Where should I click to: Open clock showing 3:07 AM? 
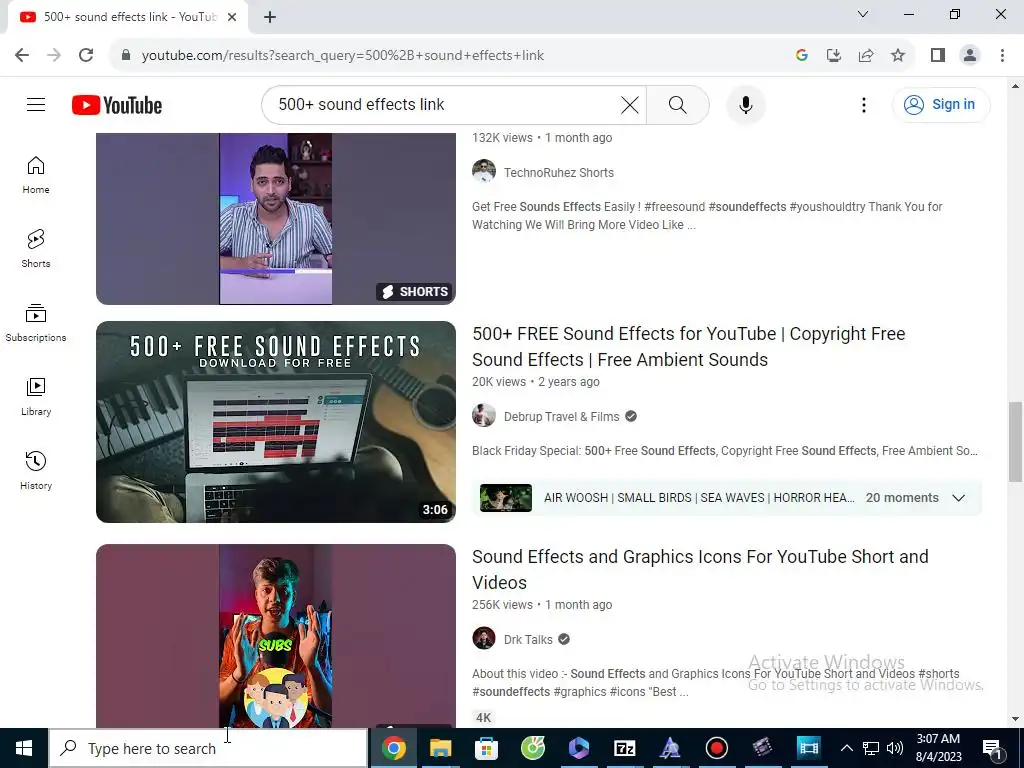click(x=938, y=748)
